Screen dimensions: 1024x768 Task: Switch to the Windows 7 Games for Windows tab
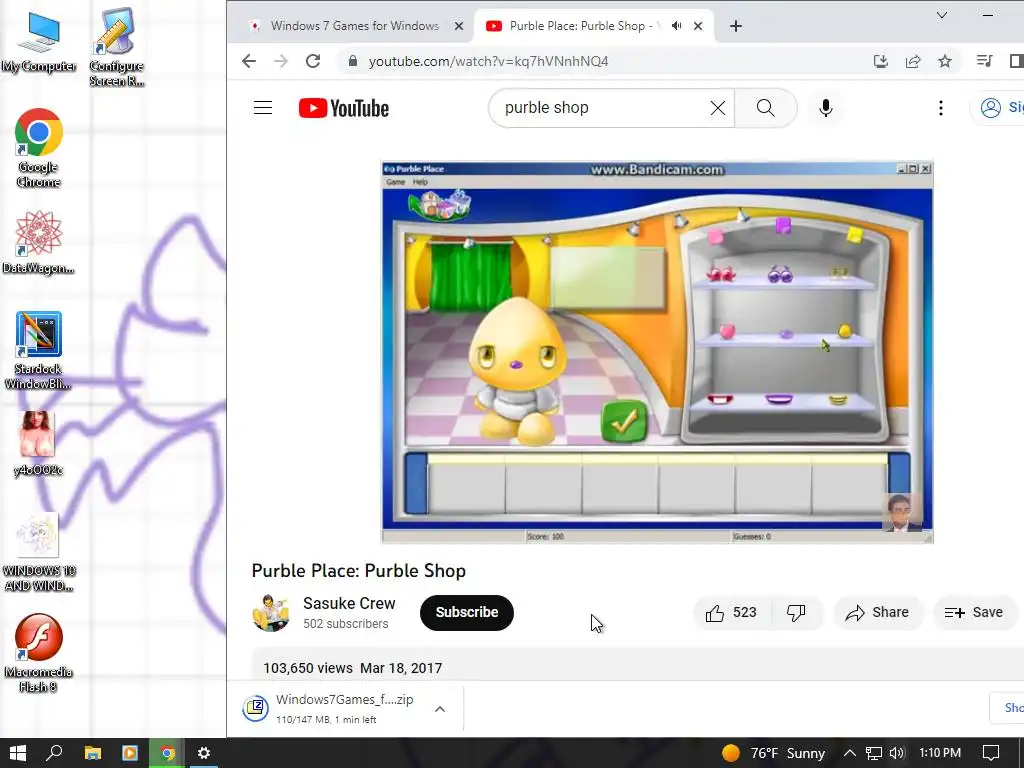click(x=355, y=25)
